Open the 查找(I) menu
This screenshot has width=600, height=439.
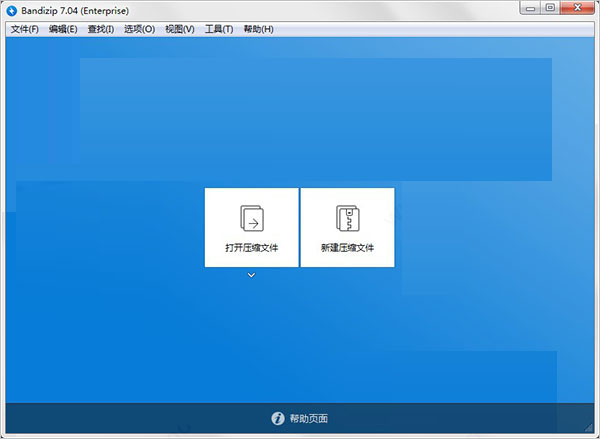101,29
